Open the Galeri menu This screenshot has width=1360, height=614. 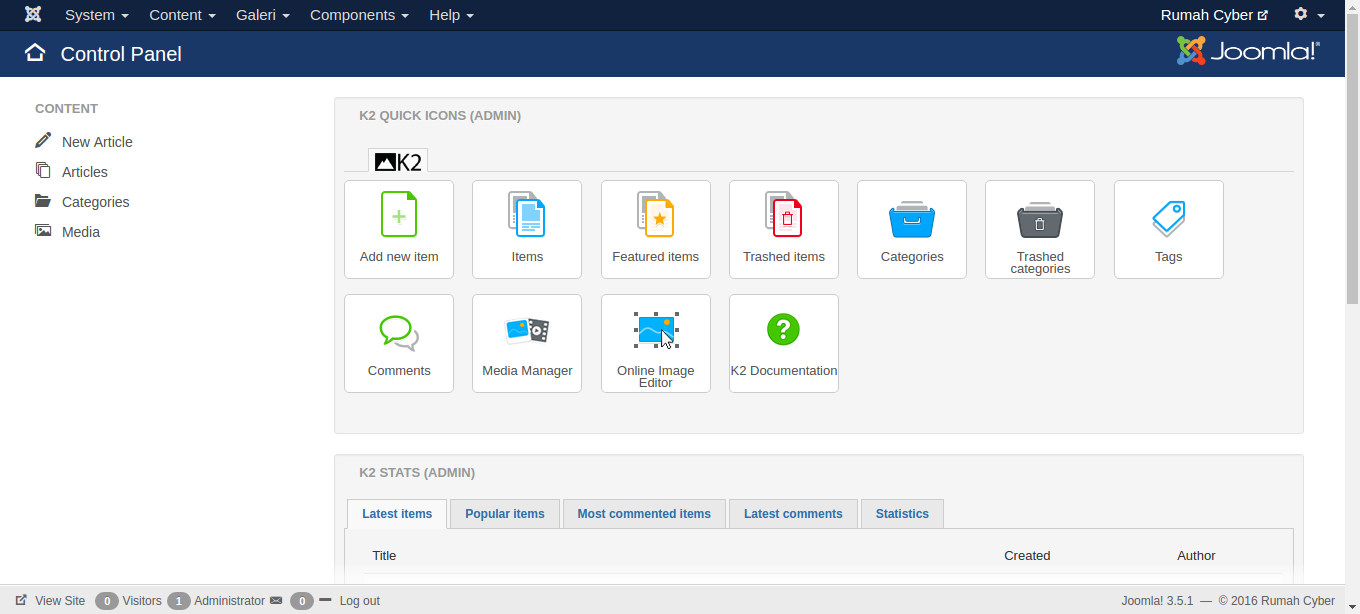[x=263, y=15]
